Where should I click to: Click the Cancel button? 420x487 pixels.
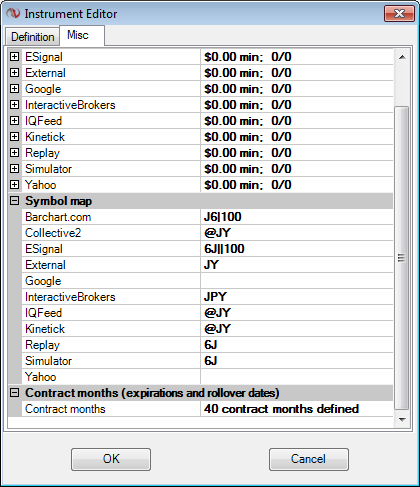point(309,459)
